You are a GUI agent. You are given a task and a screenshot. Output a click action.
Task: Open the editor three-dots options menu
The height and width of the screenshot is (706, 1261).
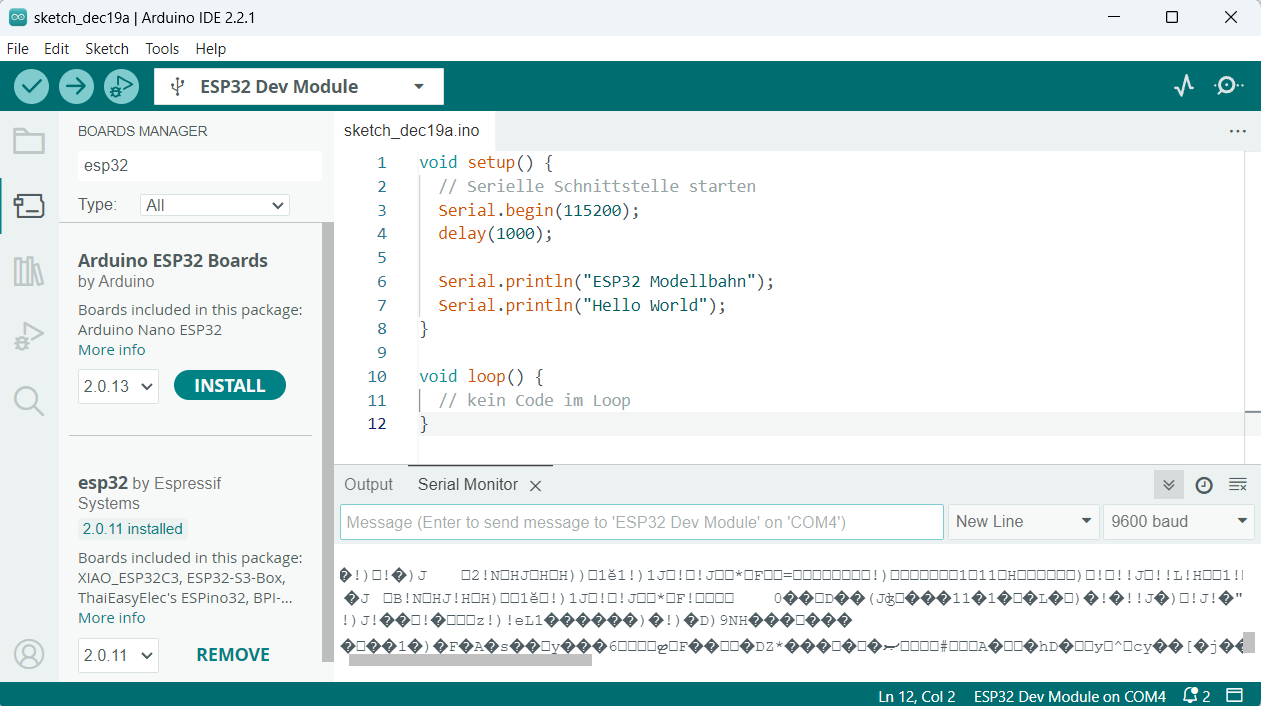(x=1237, y=131)
